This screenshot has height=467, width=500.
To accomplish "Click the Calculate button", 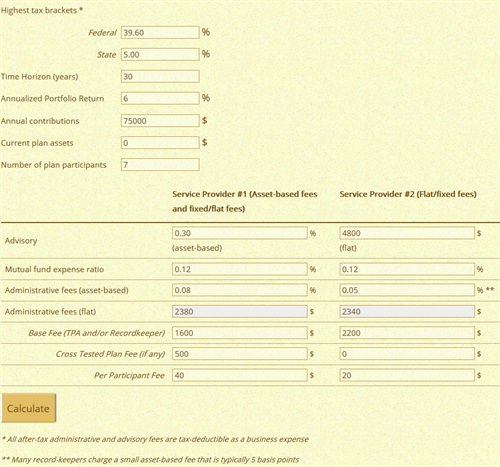I will pyautogui.click(x=29, y=408).
